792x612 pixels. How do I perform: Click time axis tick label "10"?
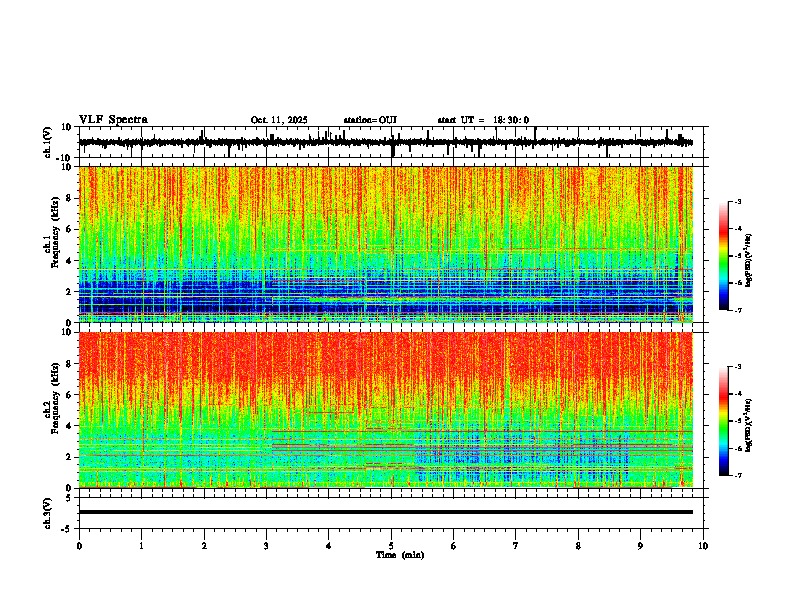click(x=703, y=546)
